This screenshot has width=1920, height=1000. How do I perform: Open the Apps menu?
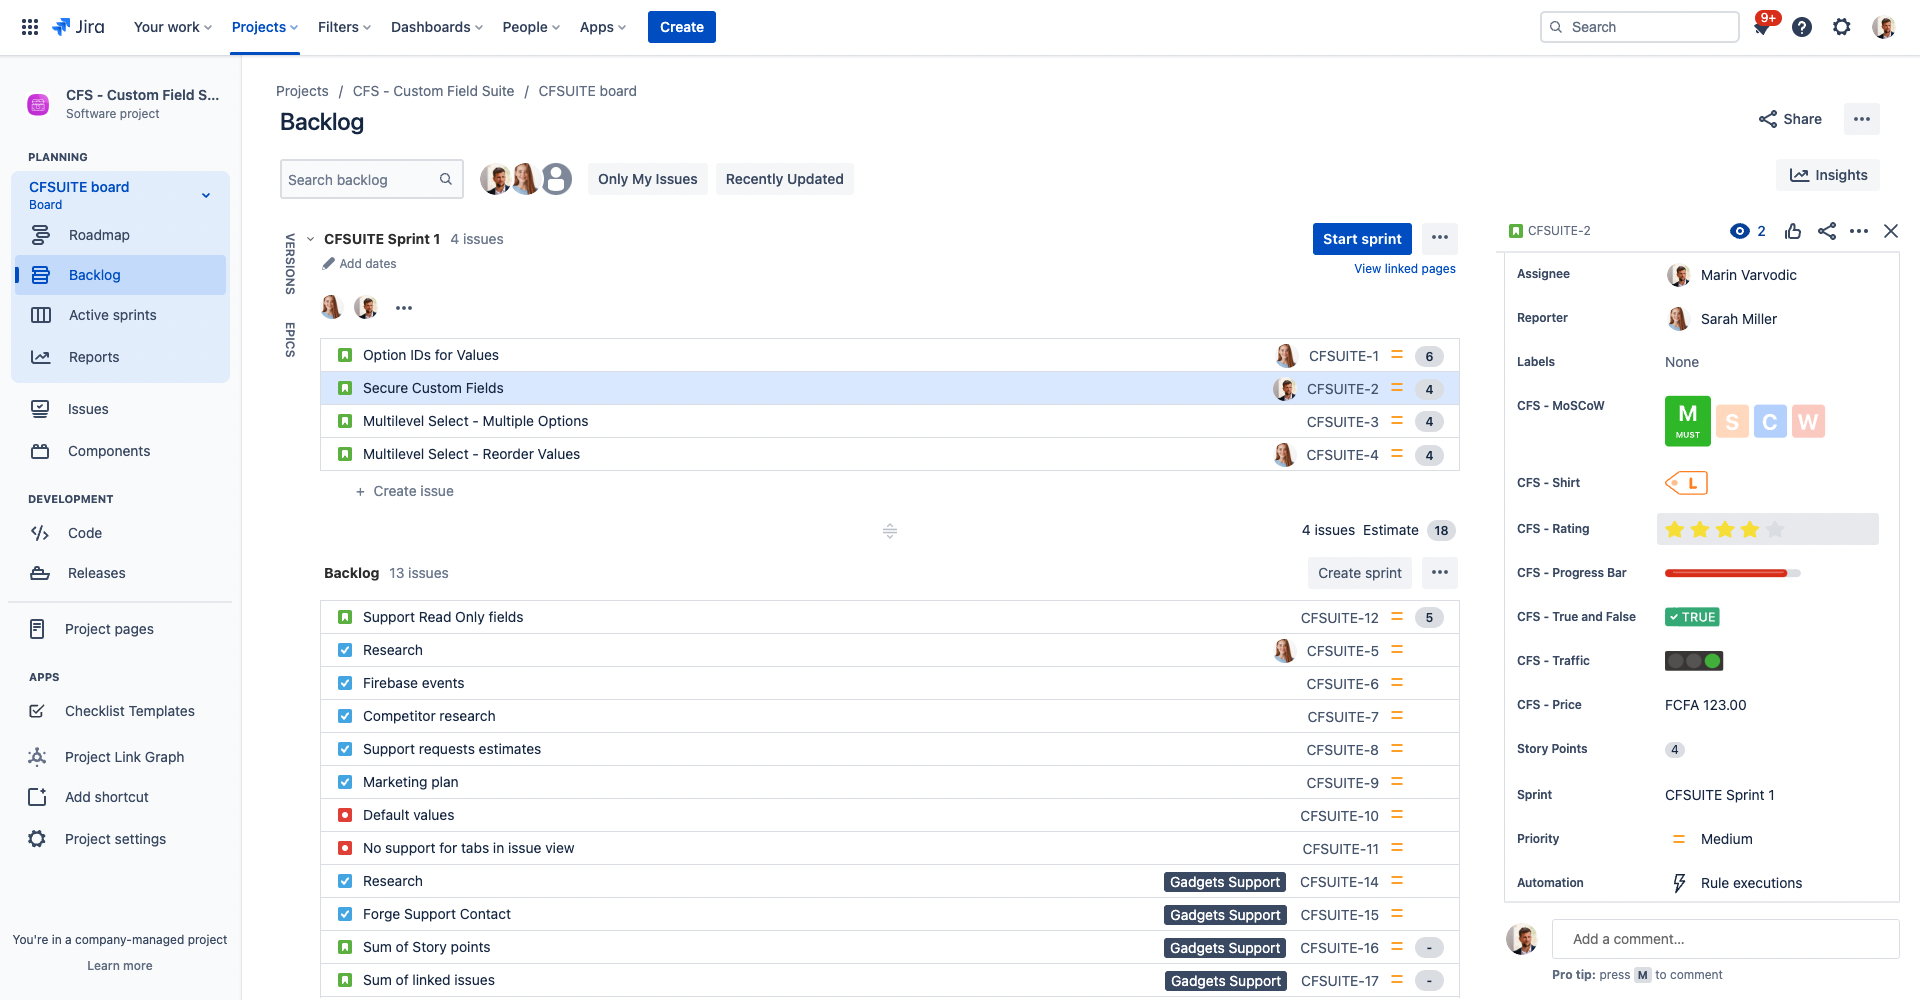pos(601,27)
